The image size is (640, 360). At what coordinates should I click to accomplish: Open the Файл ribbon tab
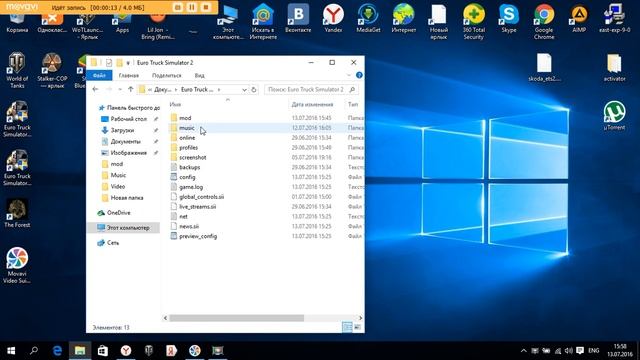[x=99, y=76]
